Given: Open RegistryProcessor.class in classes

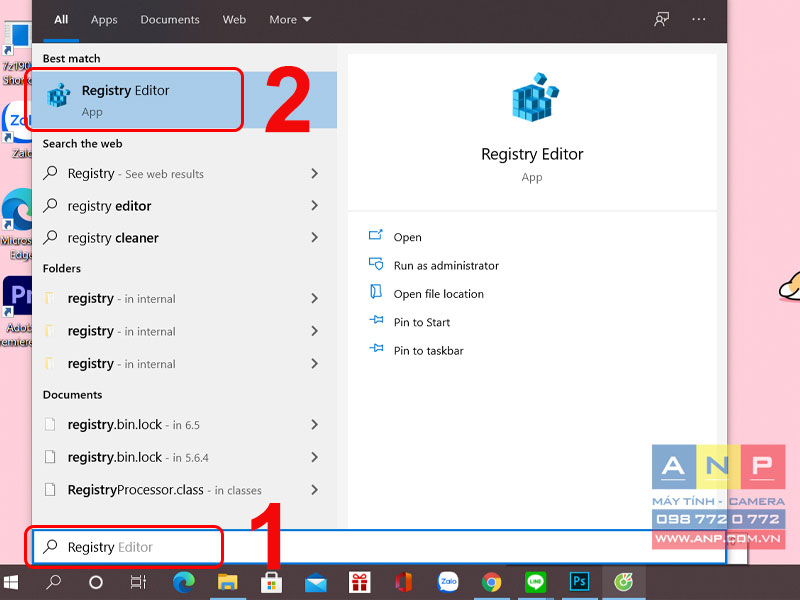Looking at the screenshot, I should tap(184, 490).
